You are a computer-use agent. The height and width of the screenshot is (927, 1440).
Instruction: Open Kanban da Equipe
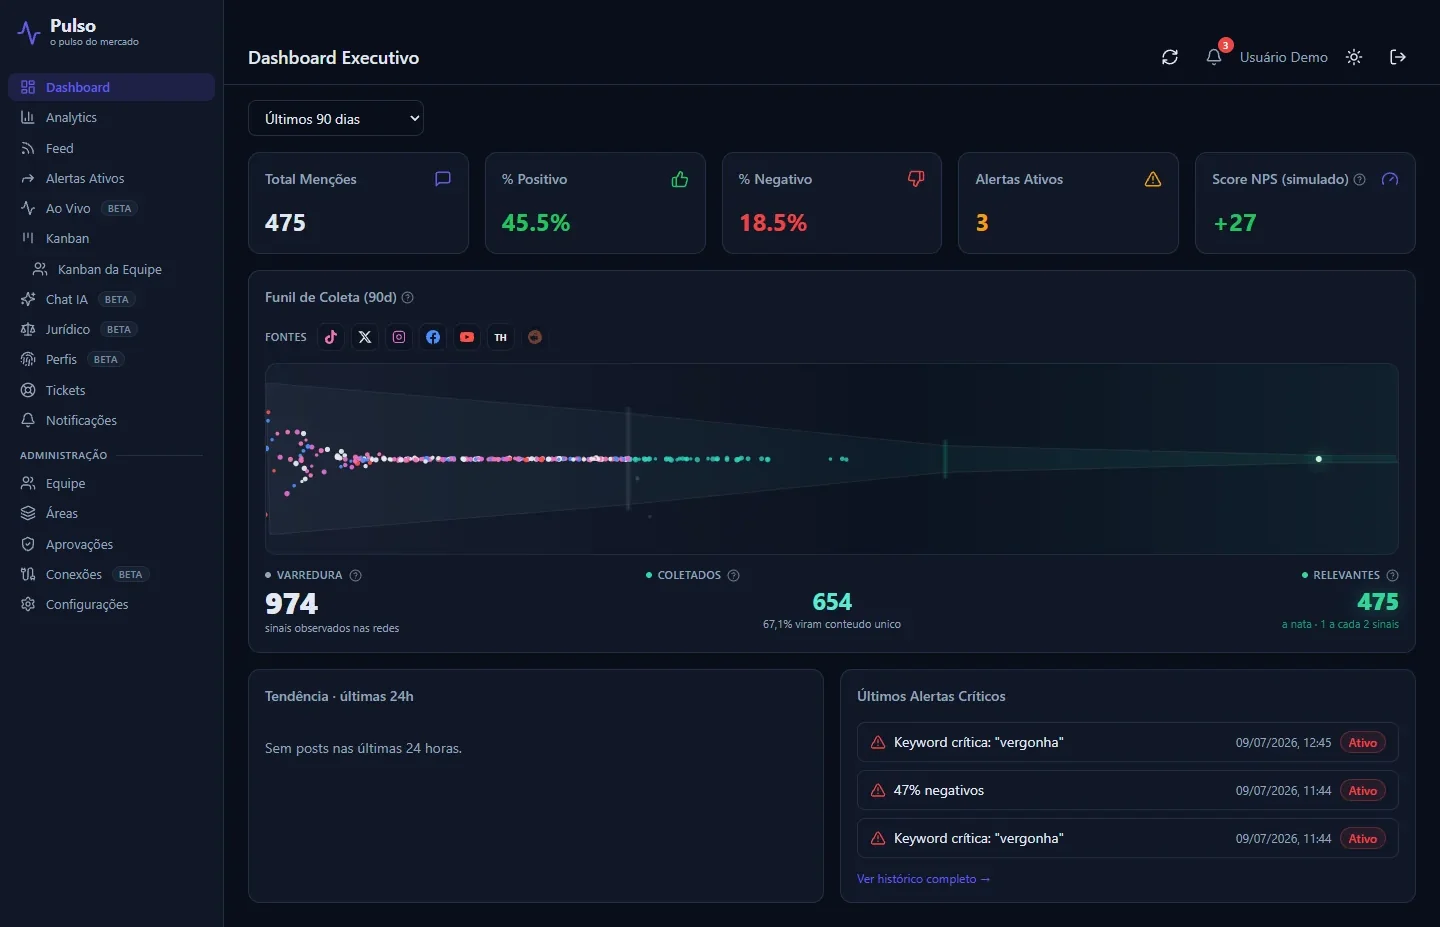coord(117,269)
